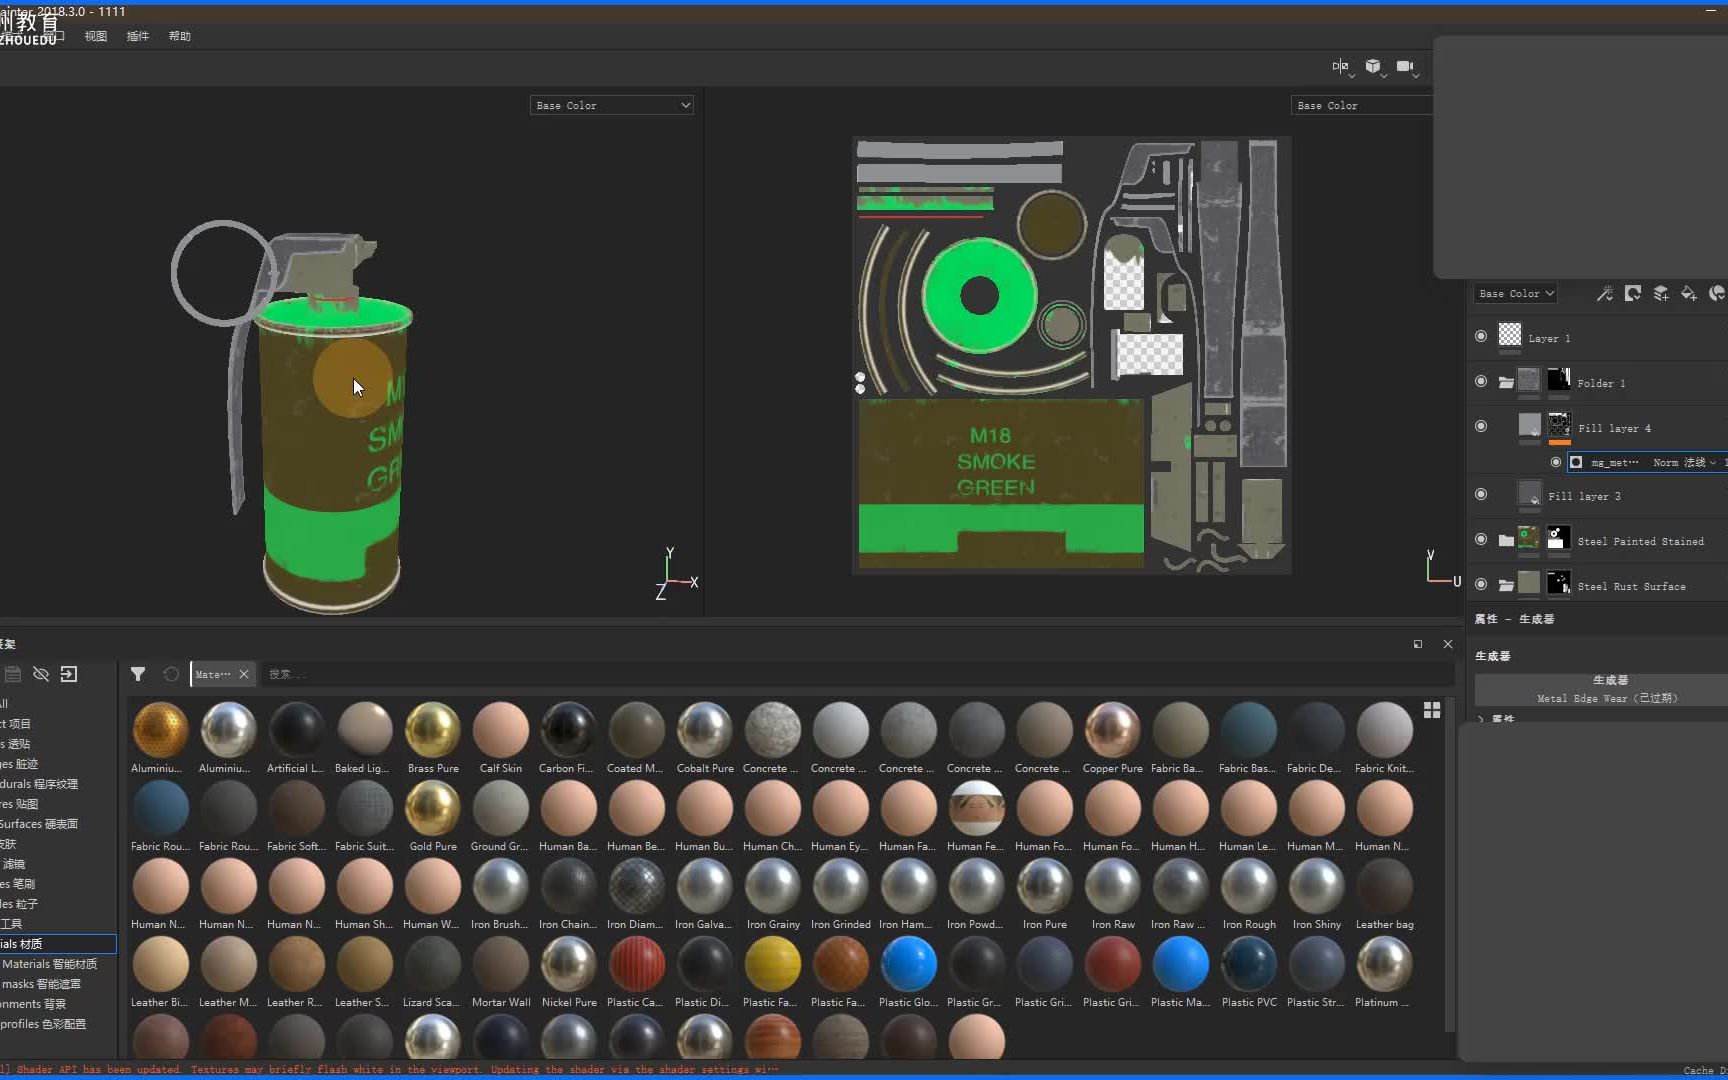Select 智能材质 Smart Materials category
The image size is (1728, 1080).
point(50,964)
